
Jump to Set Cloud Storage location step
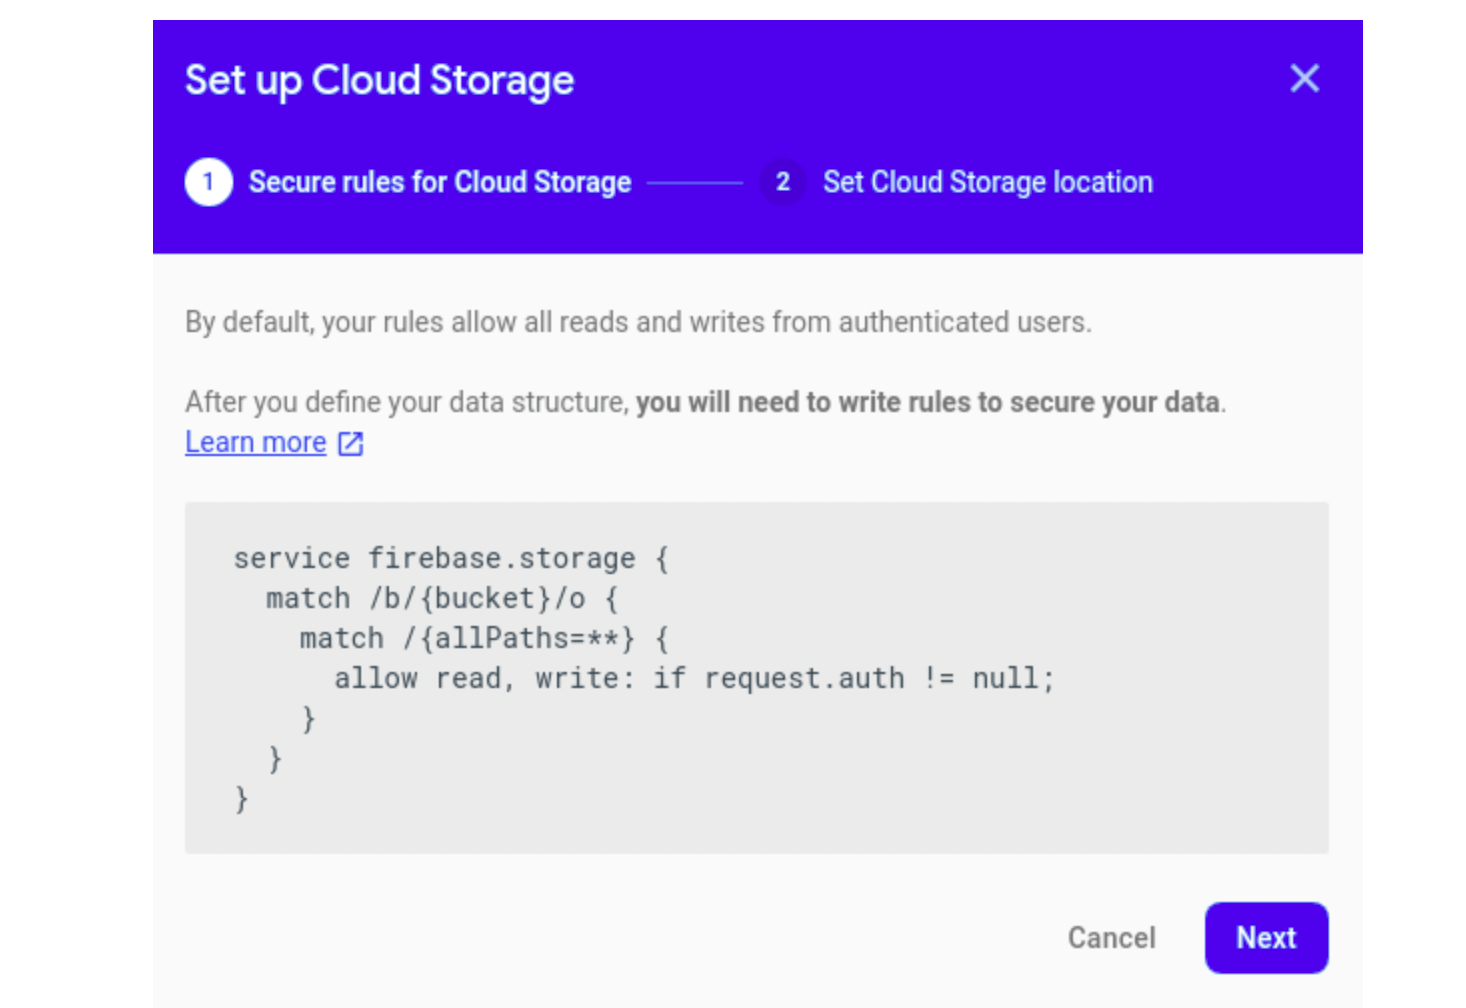[987, 182]
